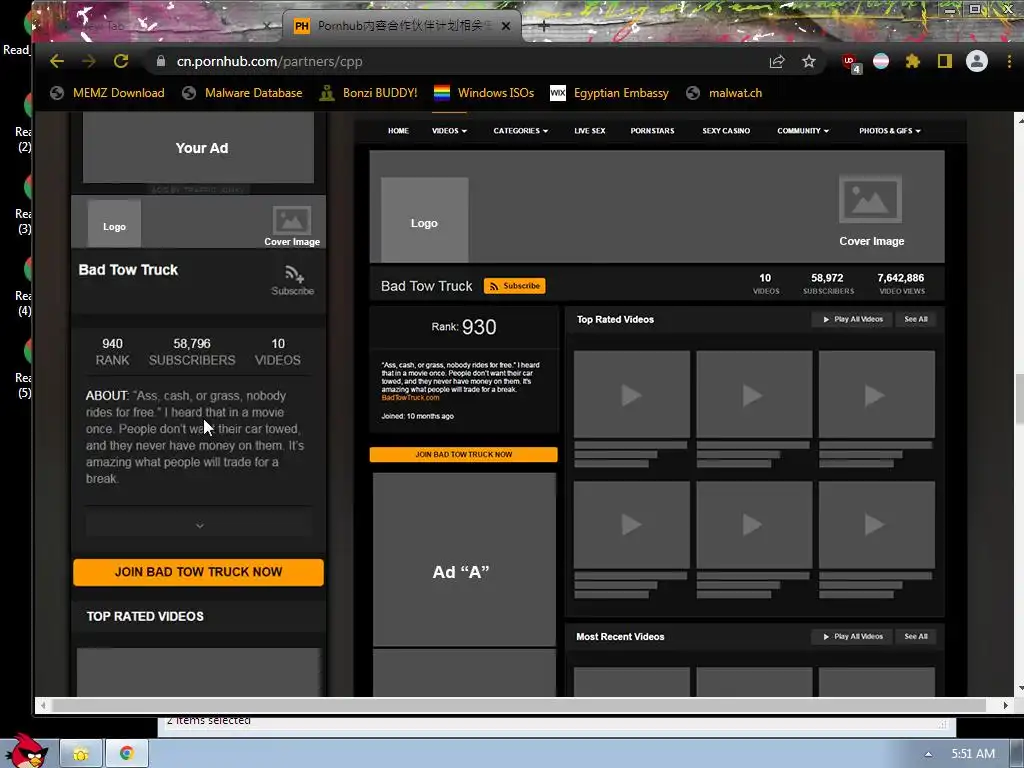Reload the page with the refresh icon
Viewport: 1024px width, 768px height.
pos(121,61)
